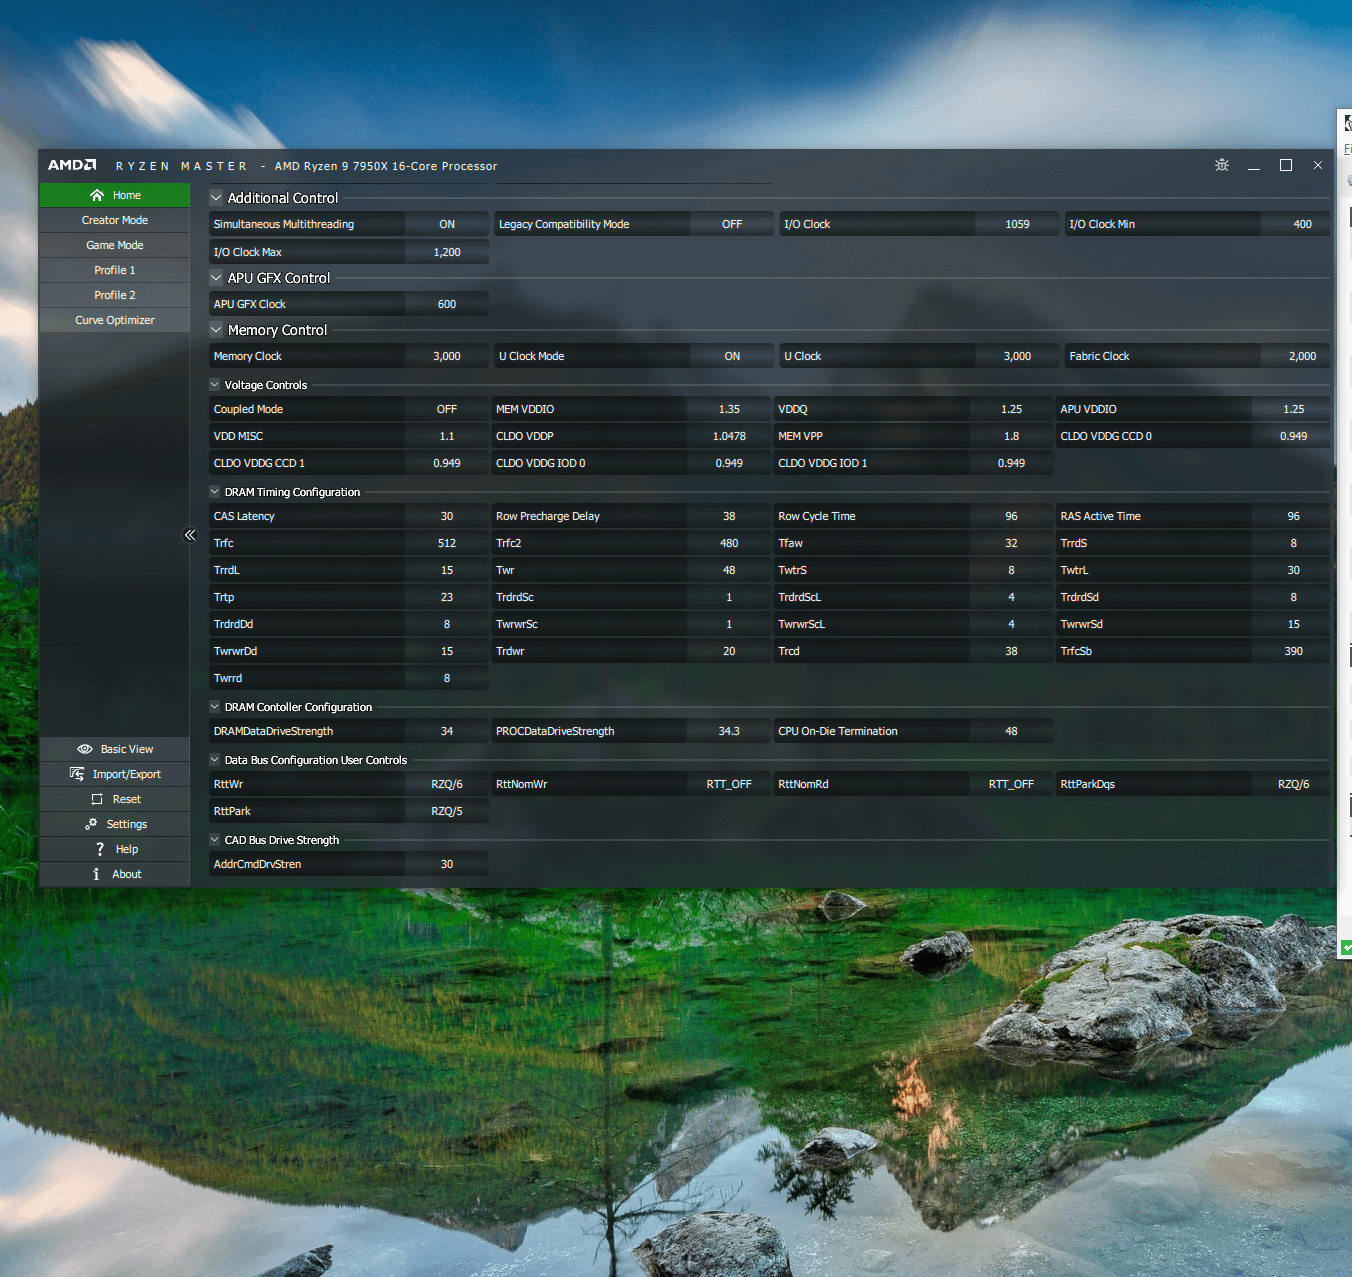Select Profile 1 in sidebar

coord(115,270)
